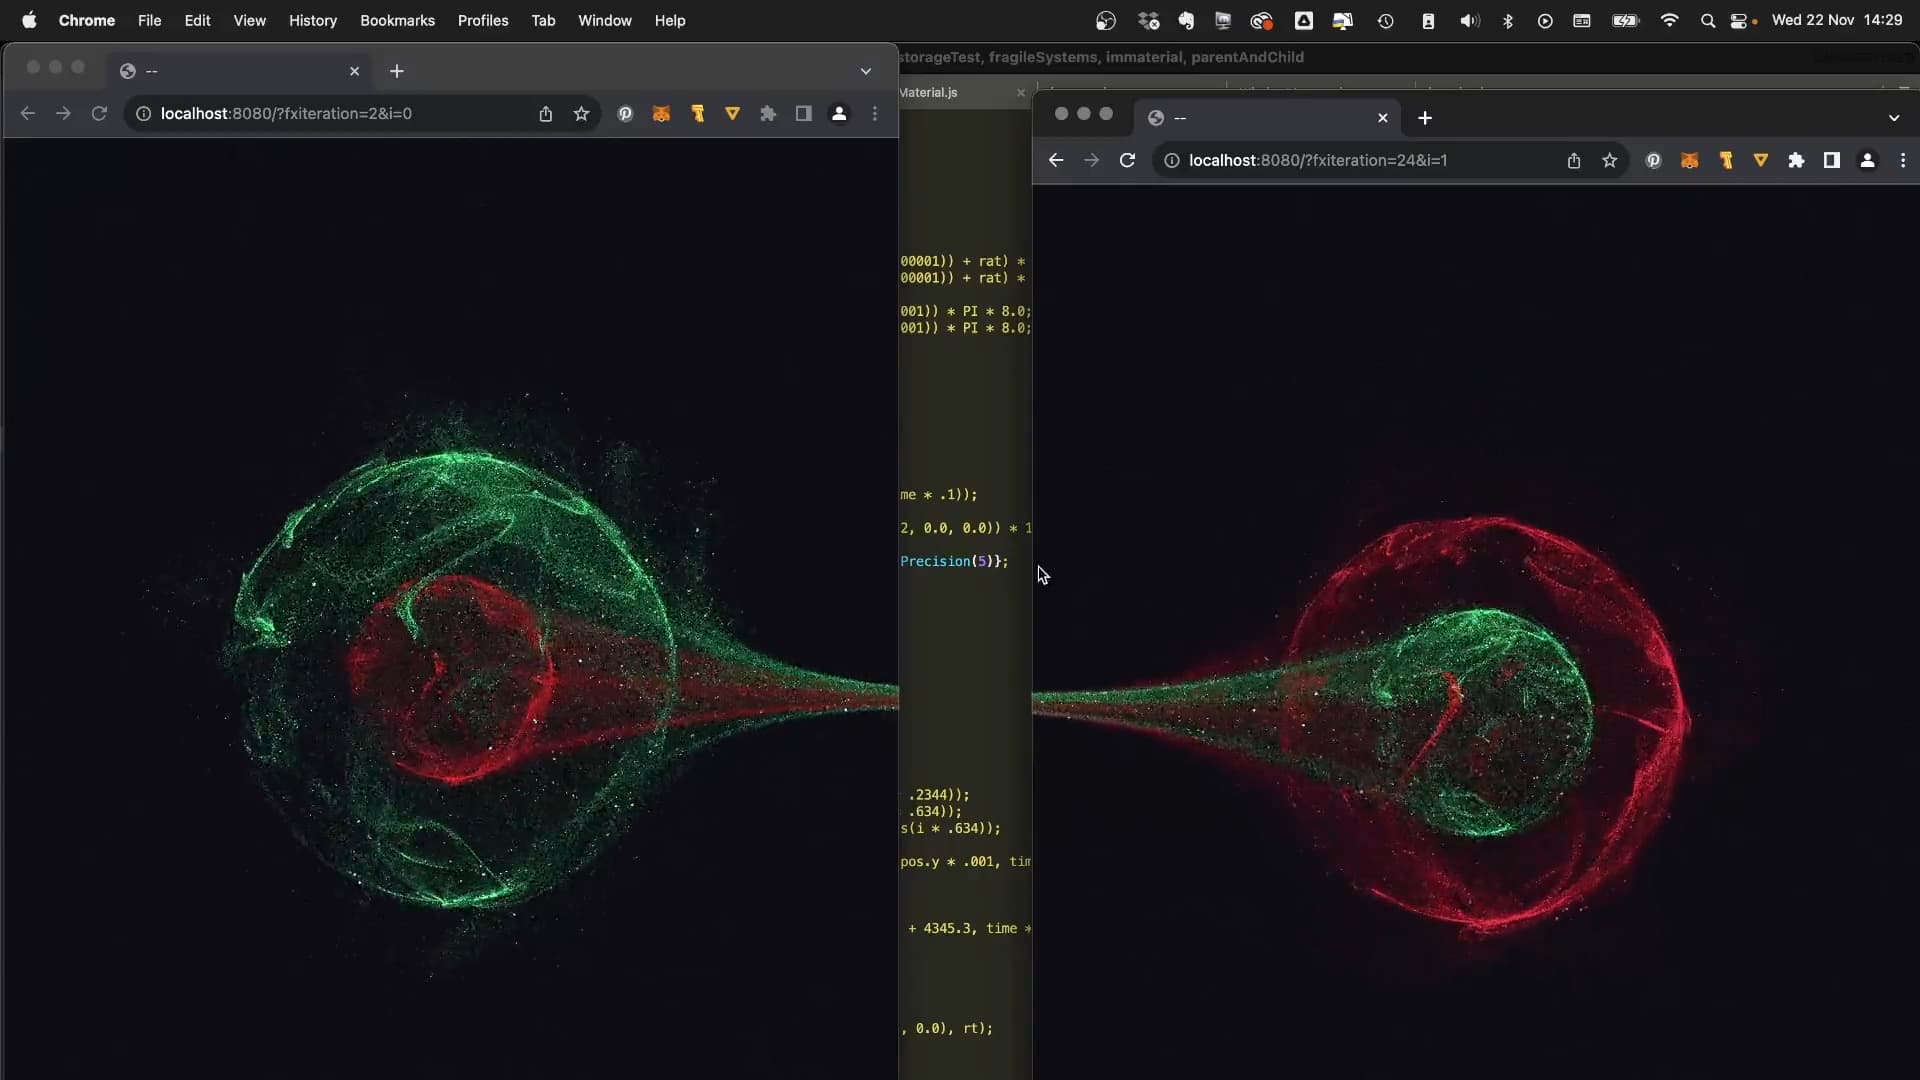Open new tab in right browser window
The image size is (1920, 1080).
[1425, 118]
